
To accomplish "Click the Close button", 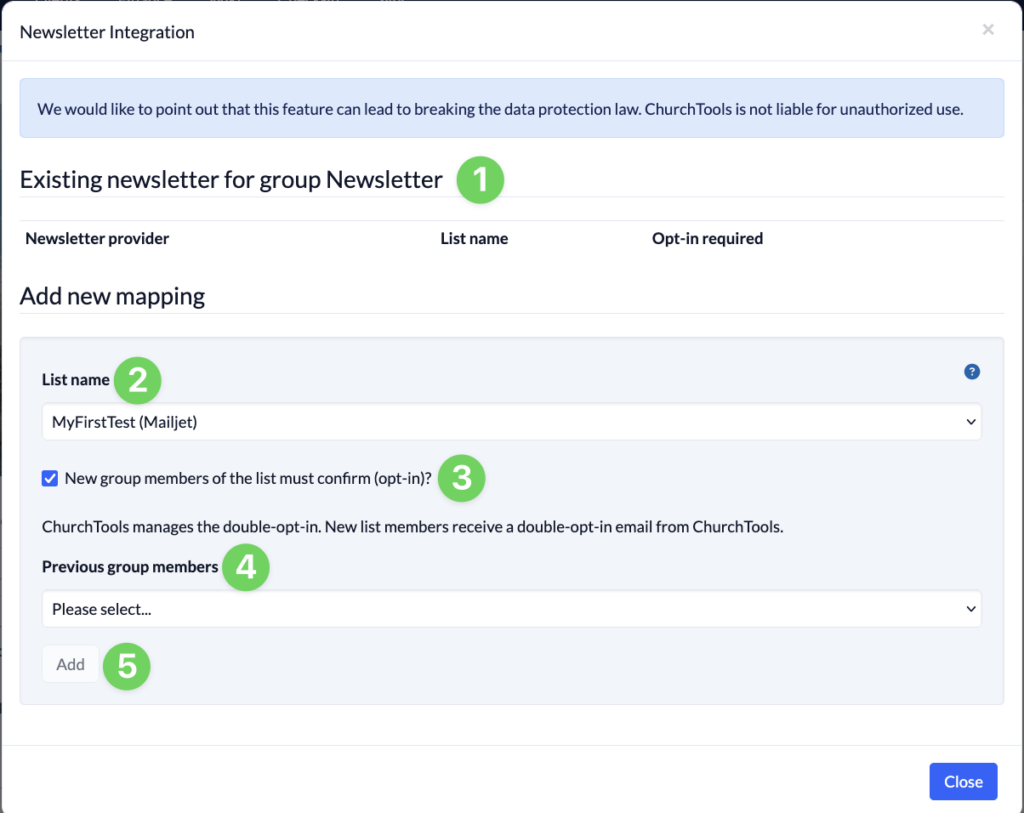I will point(962,781).
